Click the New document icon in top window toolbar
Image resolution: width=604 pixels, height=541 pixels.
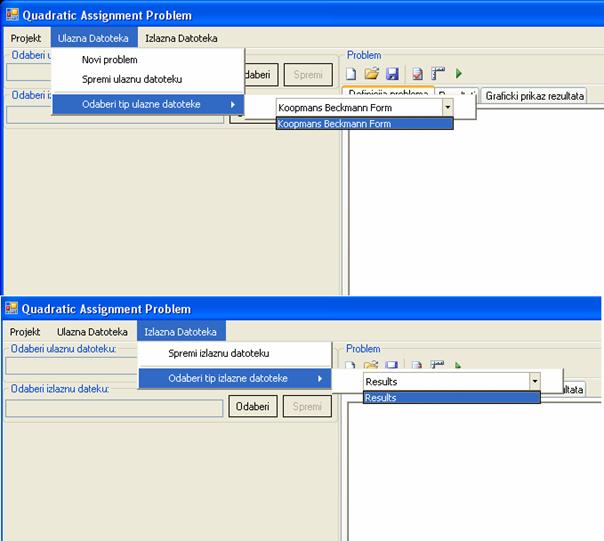coord(351,73)
